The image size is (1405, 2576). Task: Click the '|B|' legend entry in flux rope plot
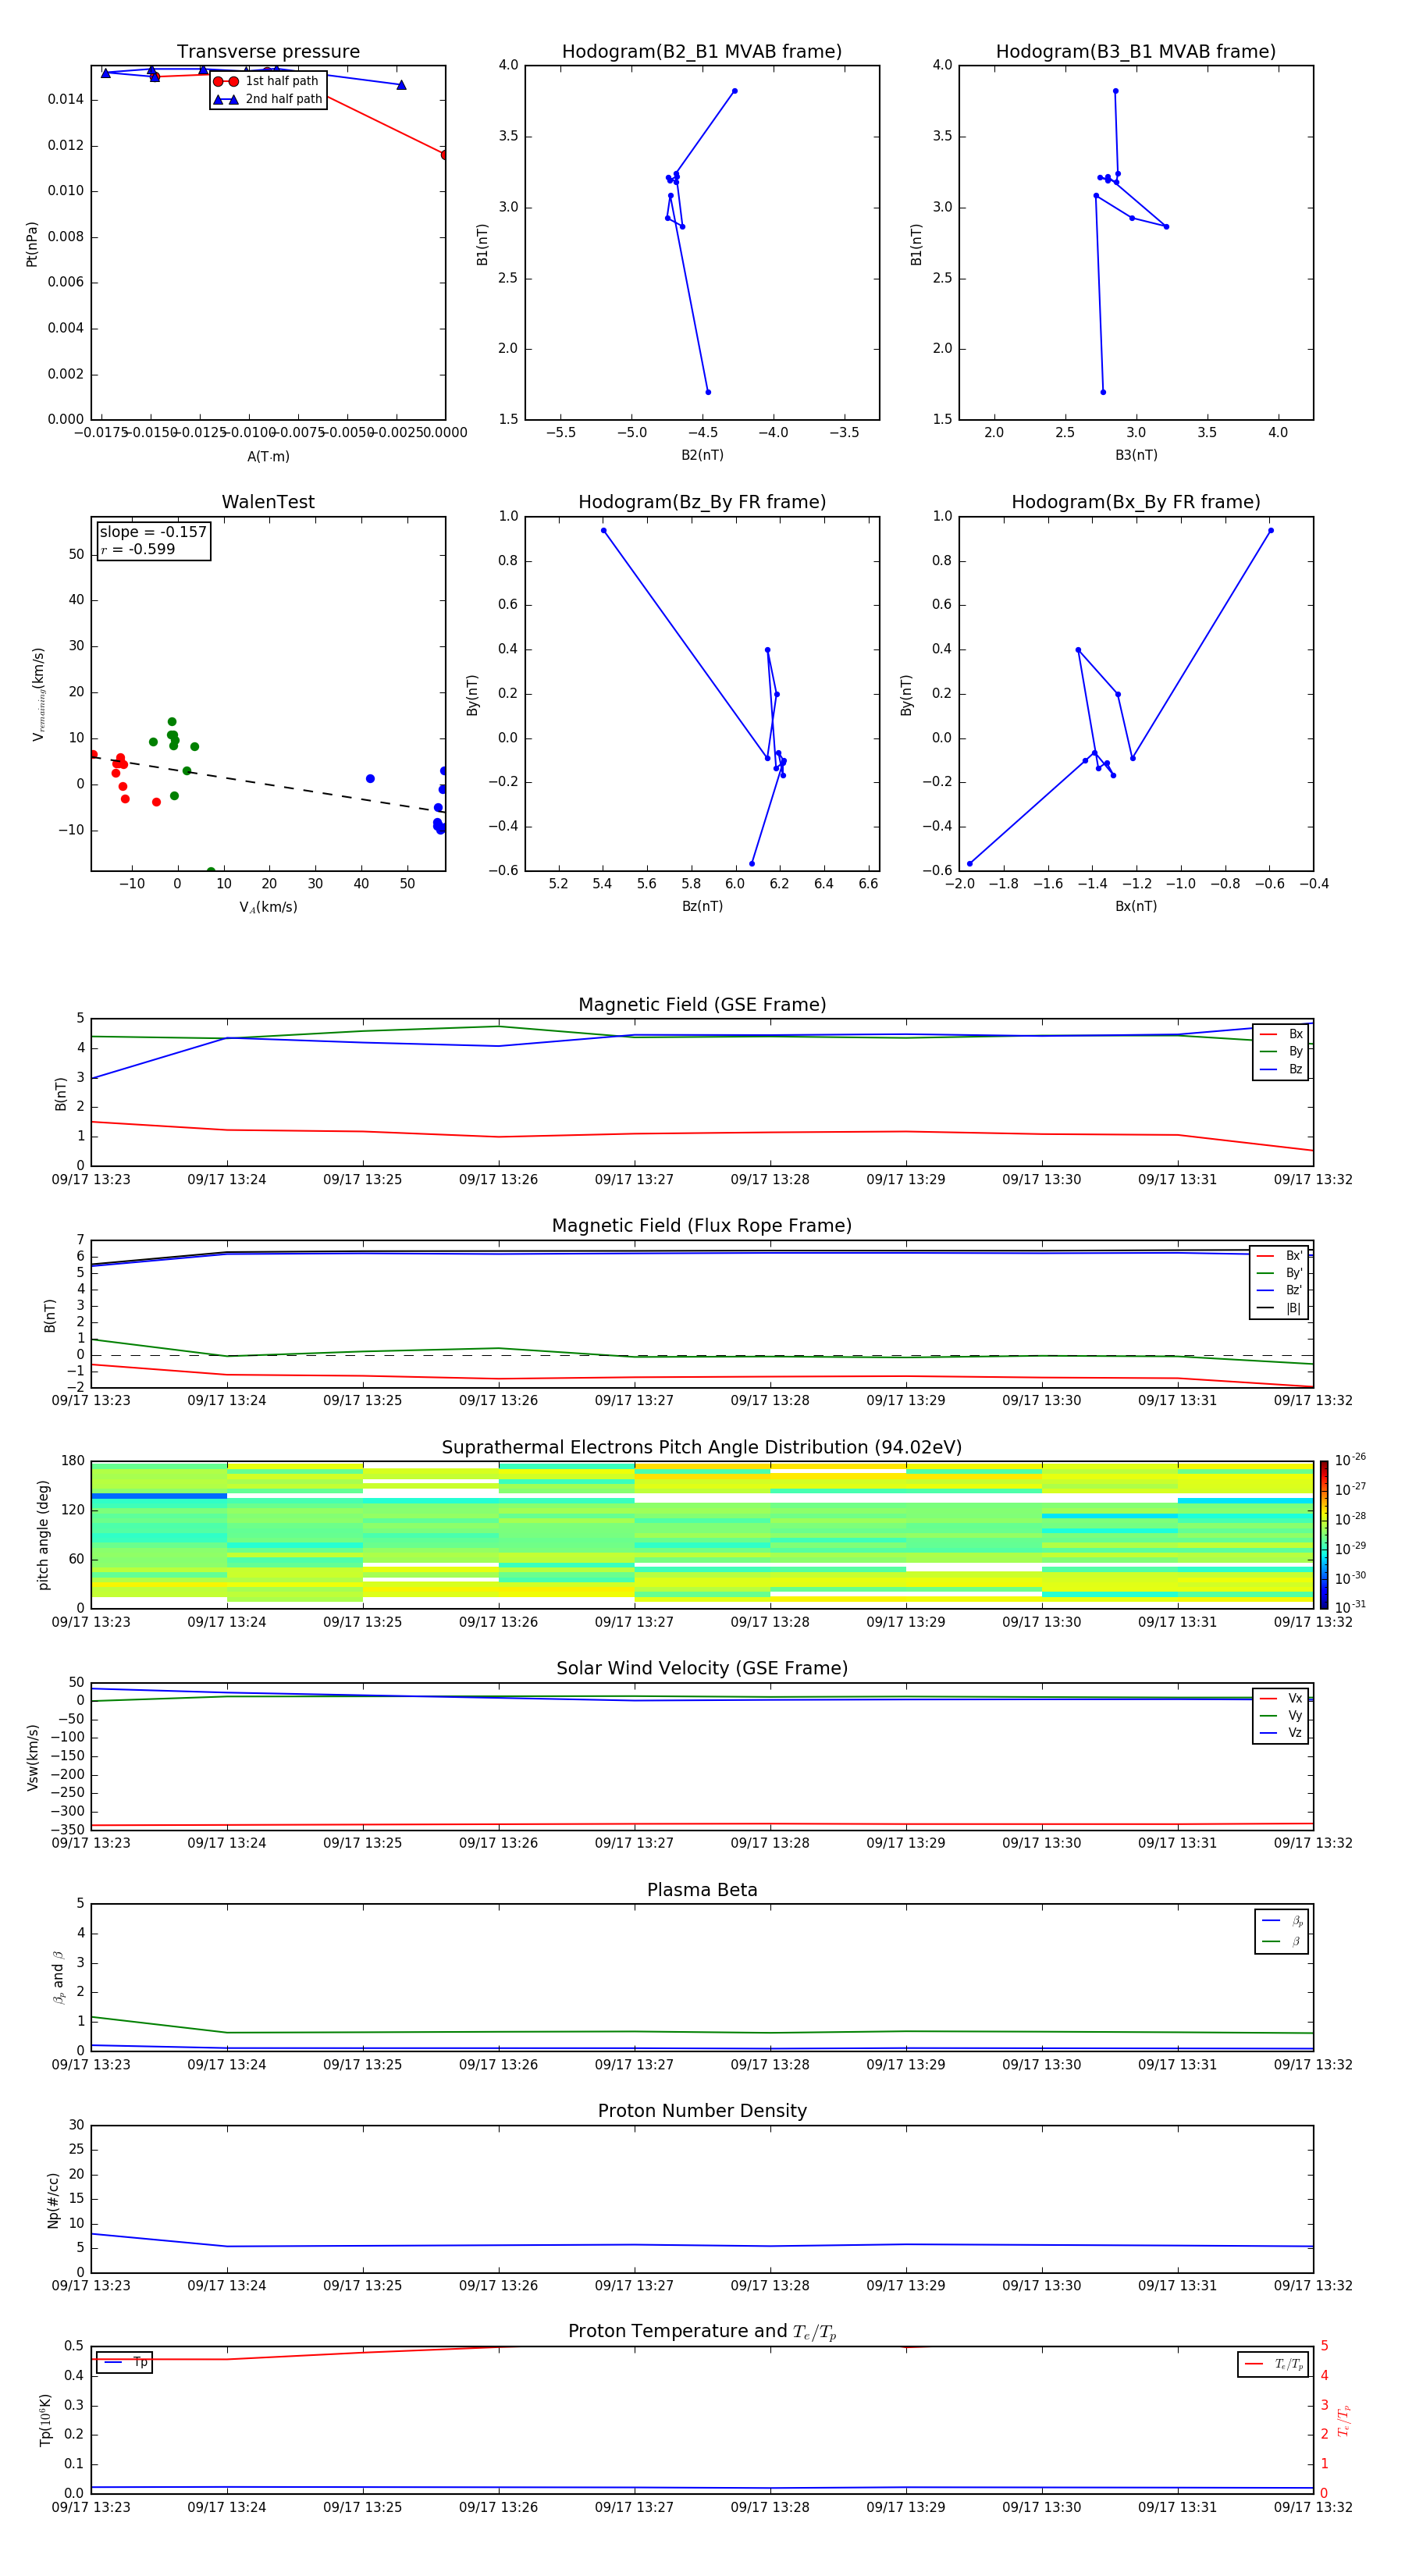click(x=1279, y=1308)
